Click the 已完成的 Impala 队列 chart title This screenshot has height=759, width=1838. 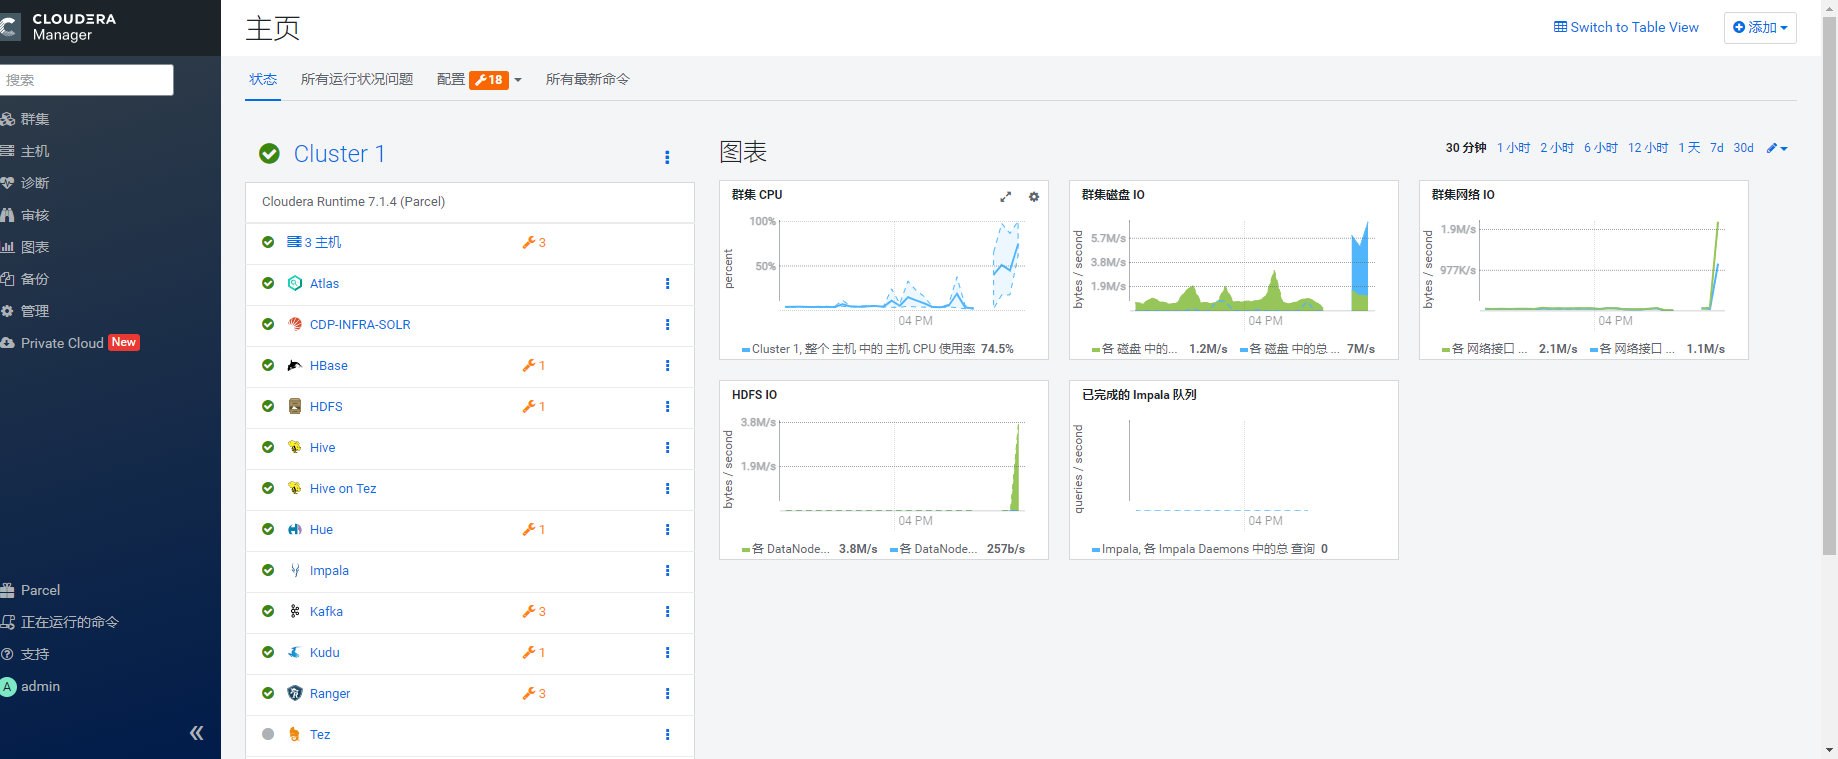(x=1139, y=395)
